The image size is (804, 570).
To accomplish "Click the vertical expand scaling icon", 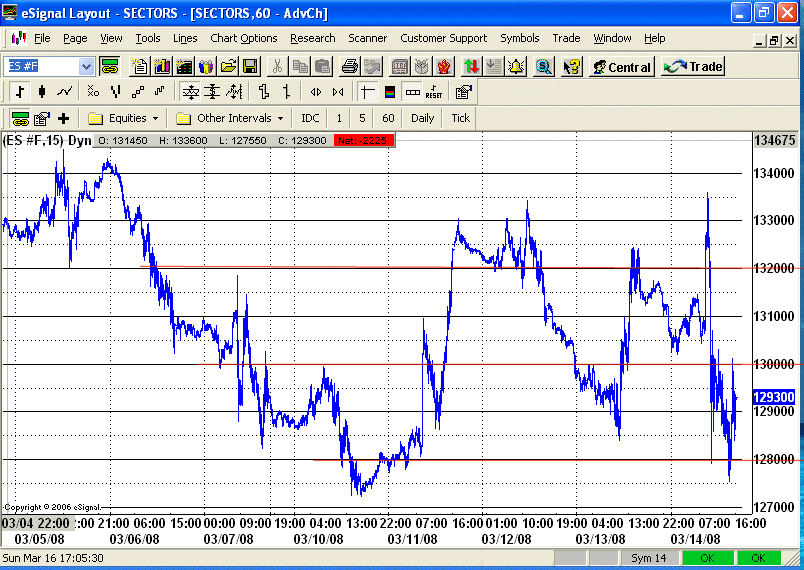I will click(x=234, y=92).
